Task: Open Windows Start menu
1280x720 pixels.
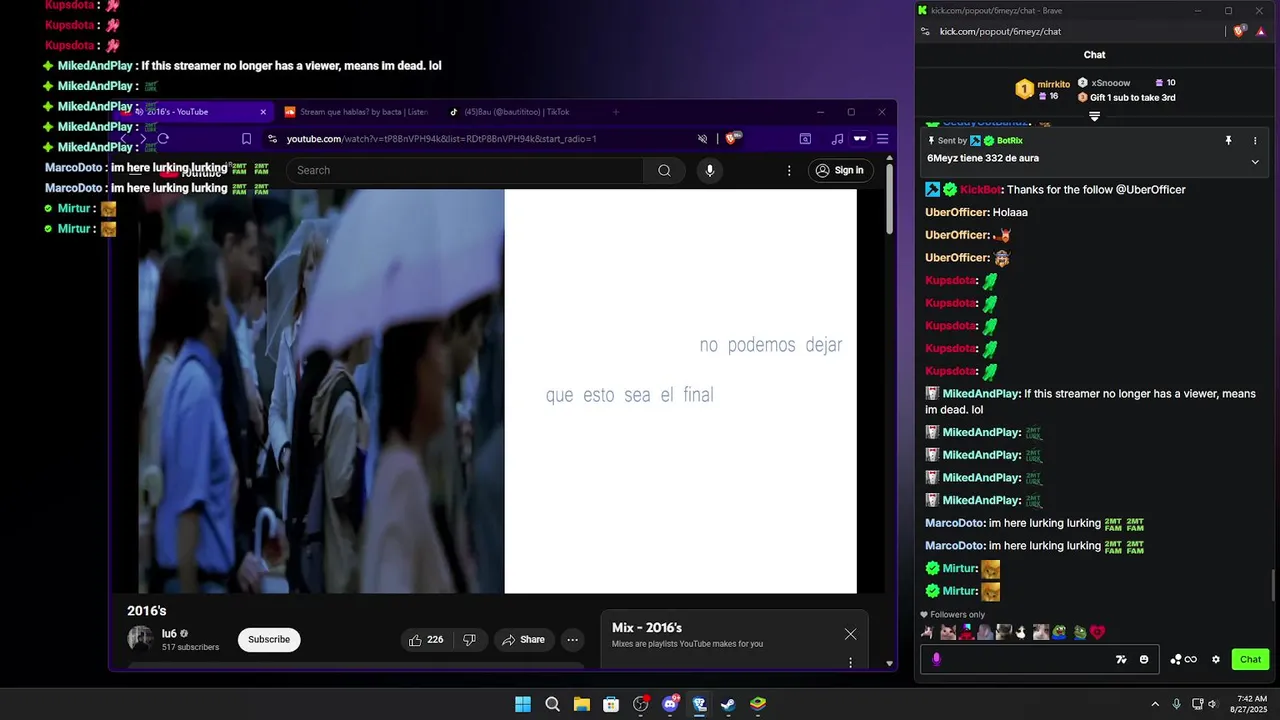Action: point(523,704)
